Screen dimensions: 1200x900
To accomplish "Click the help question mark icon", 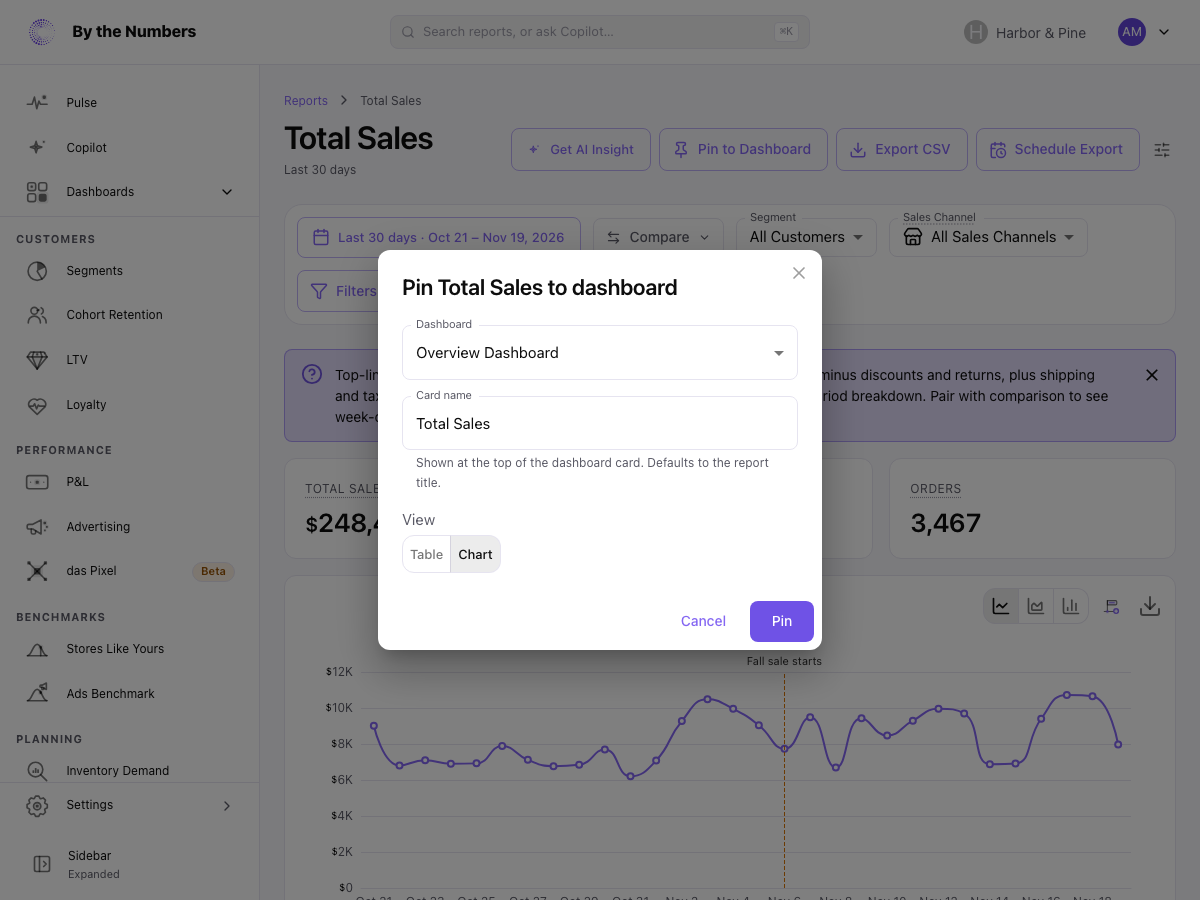I will click(x=312, y=374).
